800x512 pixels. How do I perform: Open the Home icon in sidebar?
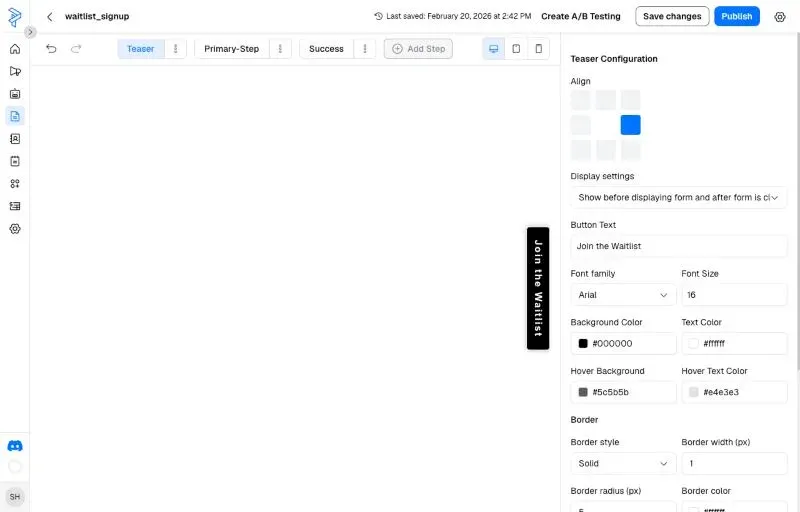pos(15,49)
